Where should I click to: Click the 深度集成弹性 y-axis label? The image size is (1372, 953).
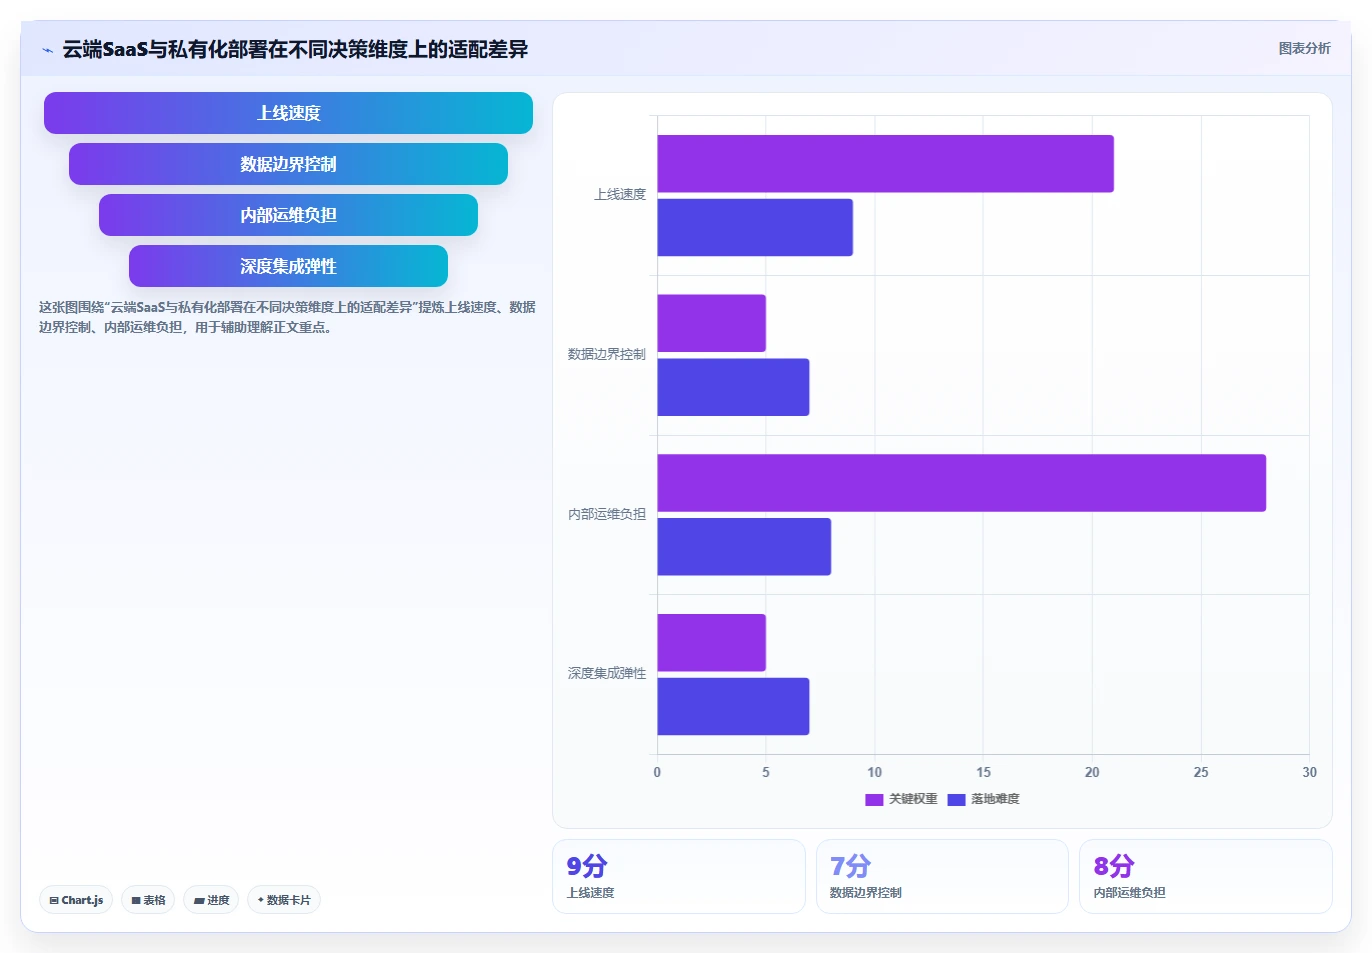click(x=607, y=673)
